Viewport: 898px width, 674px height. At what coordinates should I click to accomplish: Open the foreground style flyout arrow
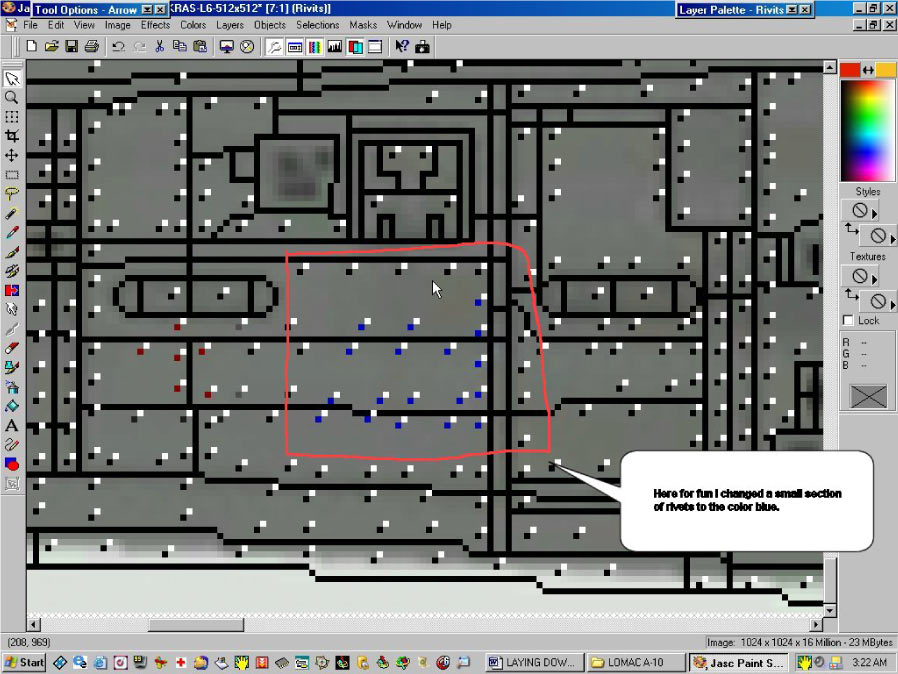point(875,214)
